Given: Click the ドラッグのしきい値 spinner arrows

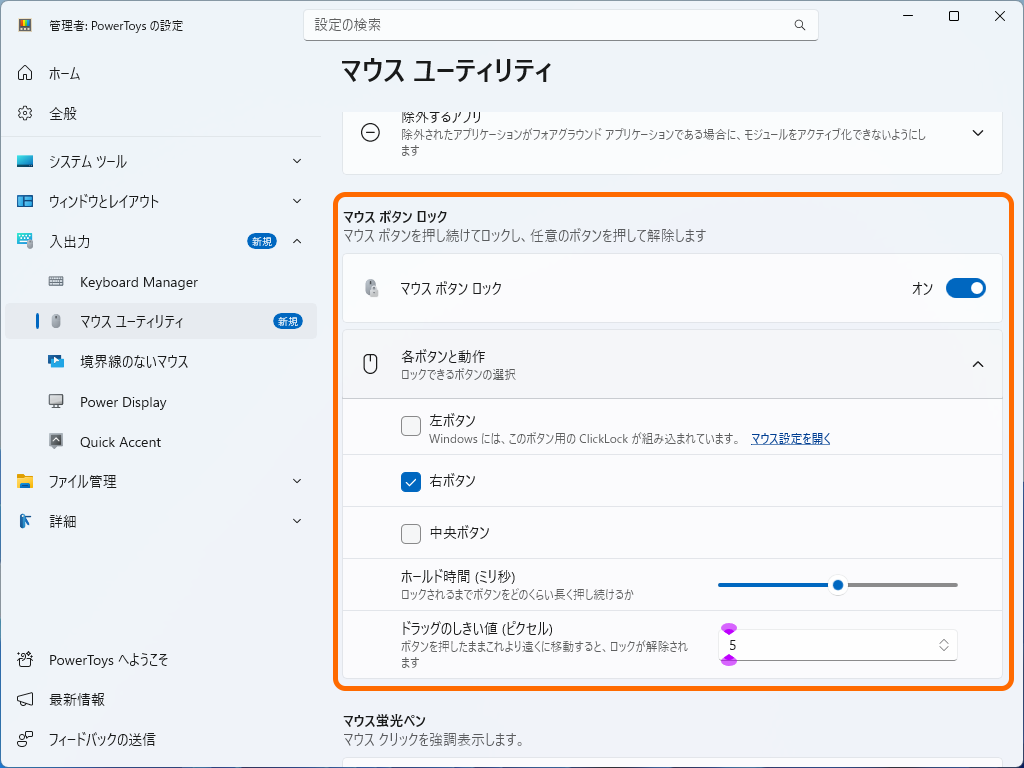Looking at the screenshot, I should coord(944,645).
